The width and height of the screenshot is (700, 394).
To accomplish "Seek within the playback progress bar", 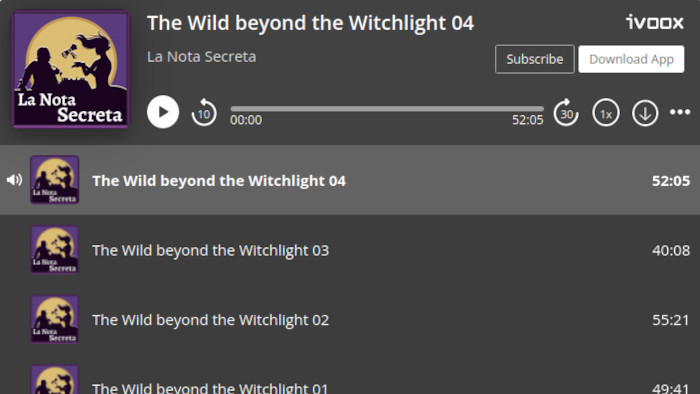I will point(387,108).
